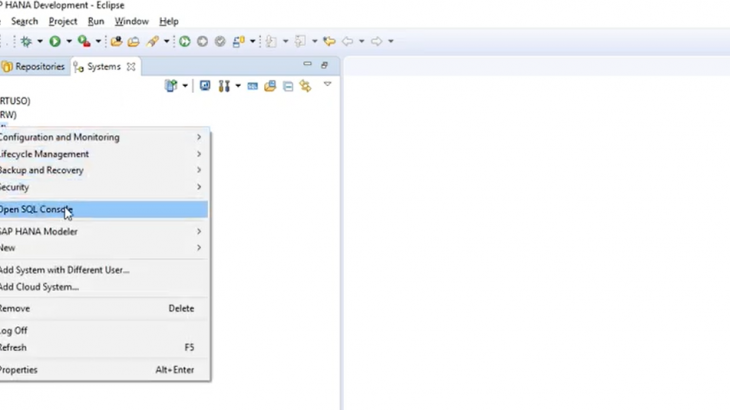Select the system entry ending in RW)
Image resolution: width=730 pixels, height=410 pixels.
[8, 115]
